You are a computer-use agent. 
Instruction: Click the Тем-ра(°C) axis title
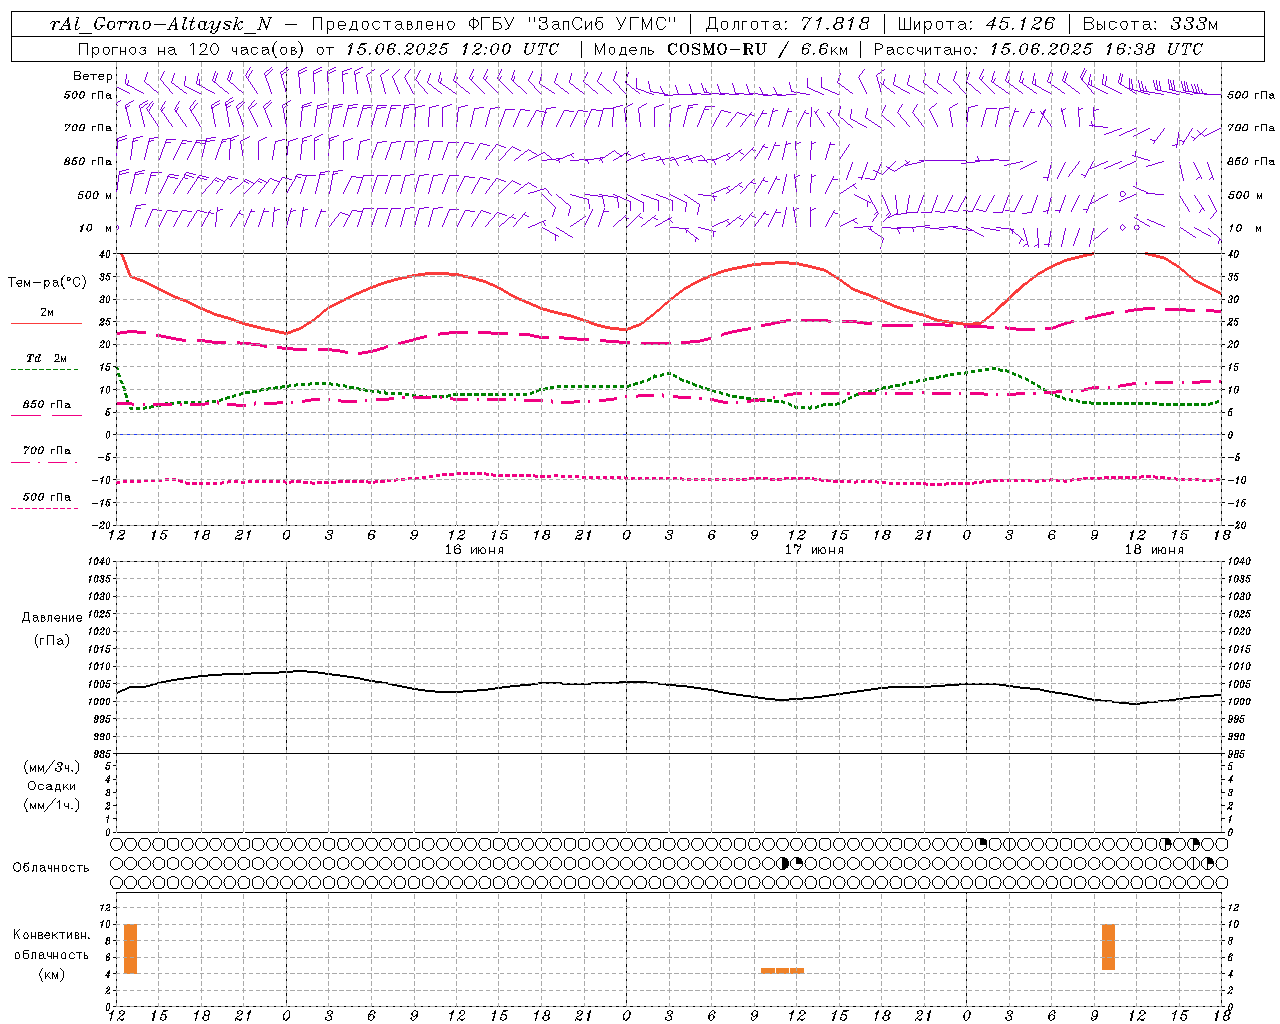point(47,283)
